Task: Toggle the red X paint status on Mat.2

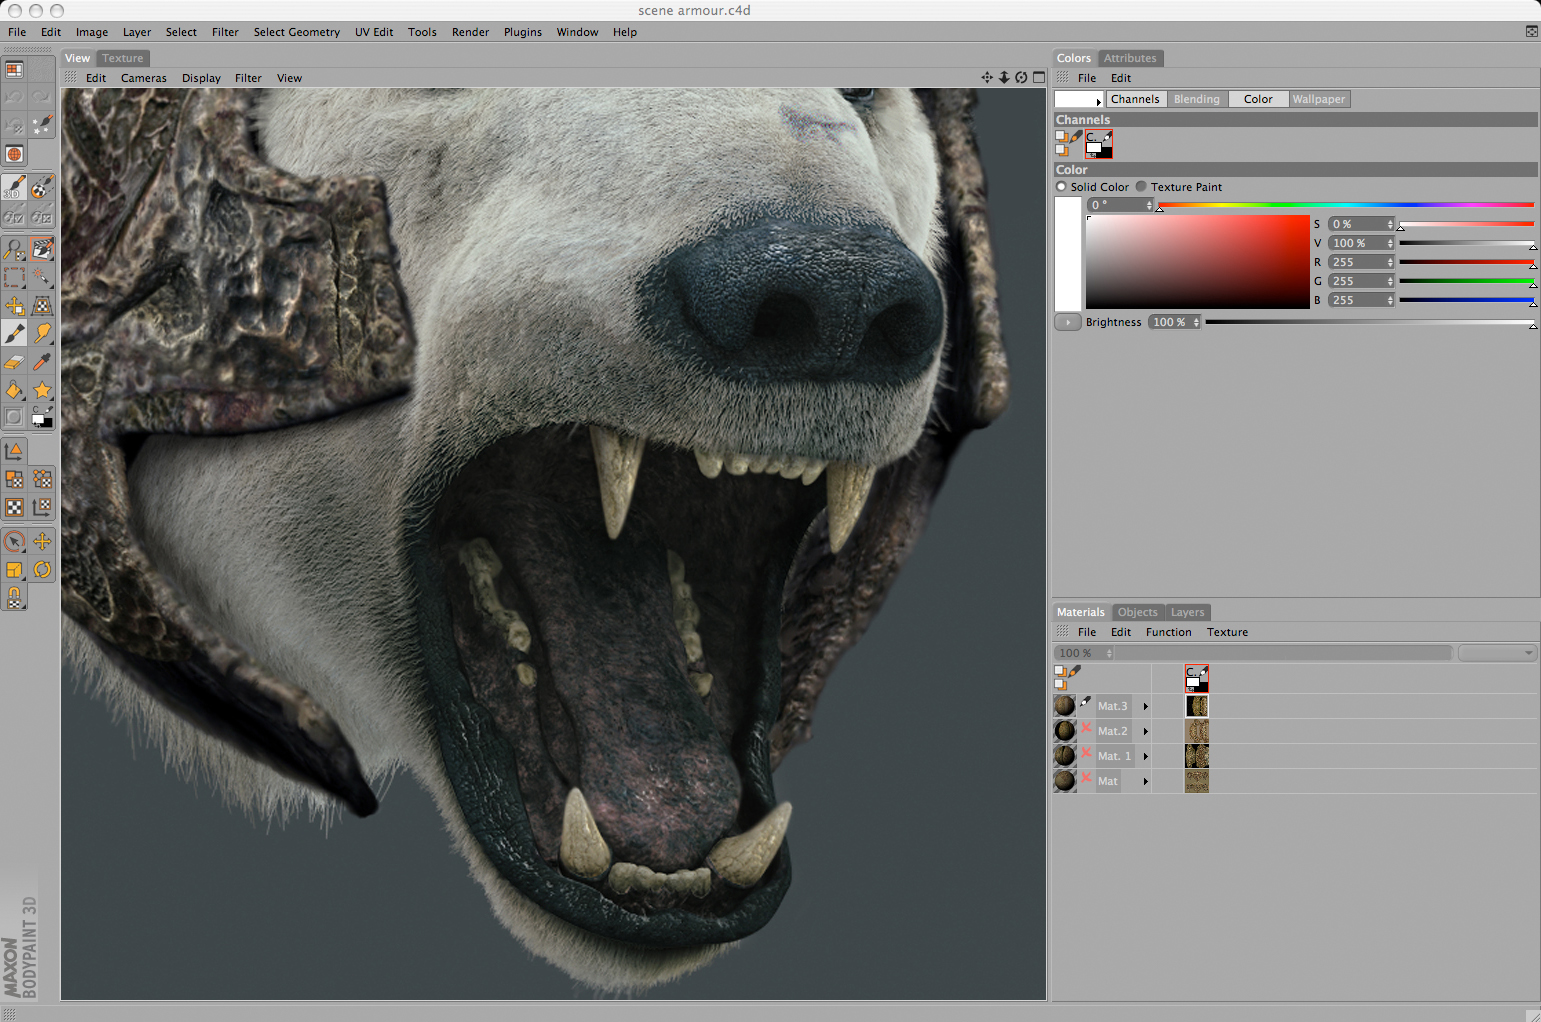Action: click(1086, 729)
